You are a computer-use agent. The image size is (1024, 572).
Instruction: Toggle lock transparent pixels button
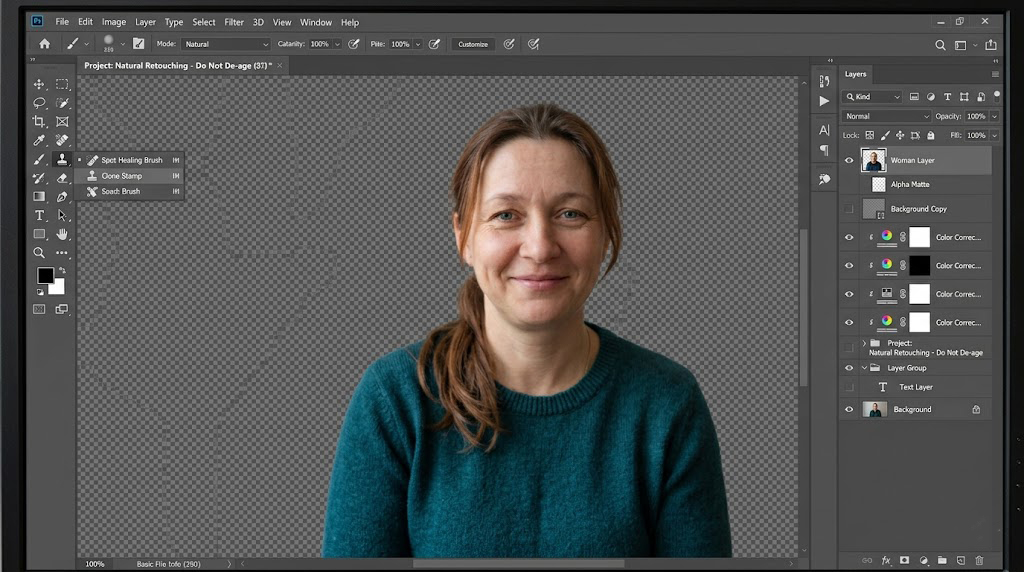(869, 135)
